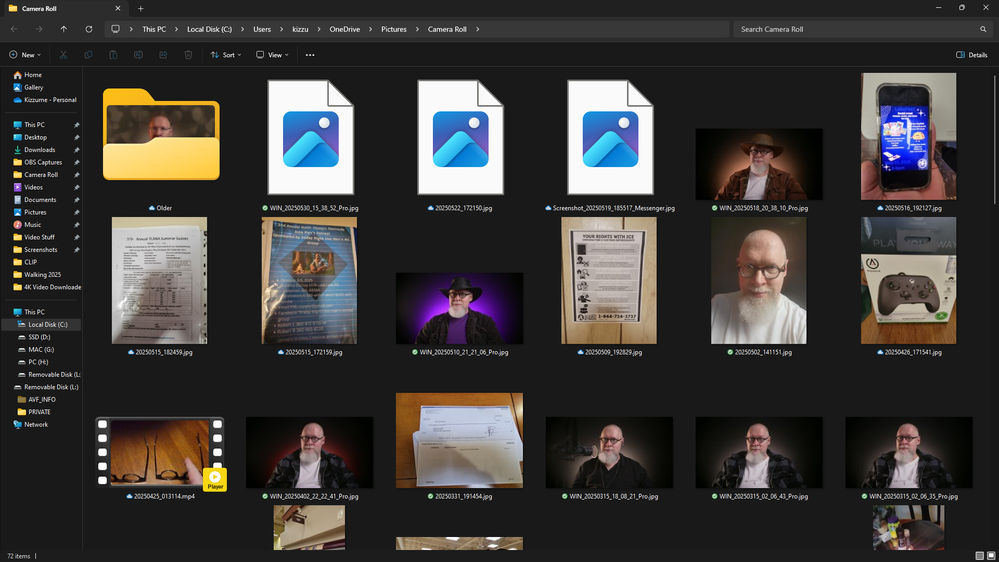999x562 pixels.
Task: Open the See more ellipsis menu
Action: click(x=310, y=55)
